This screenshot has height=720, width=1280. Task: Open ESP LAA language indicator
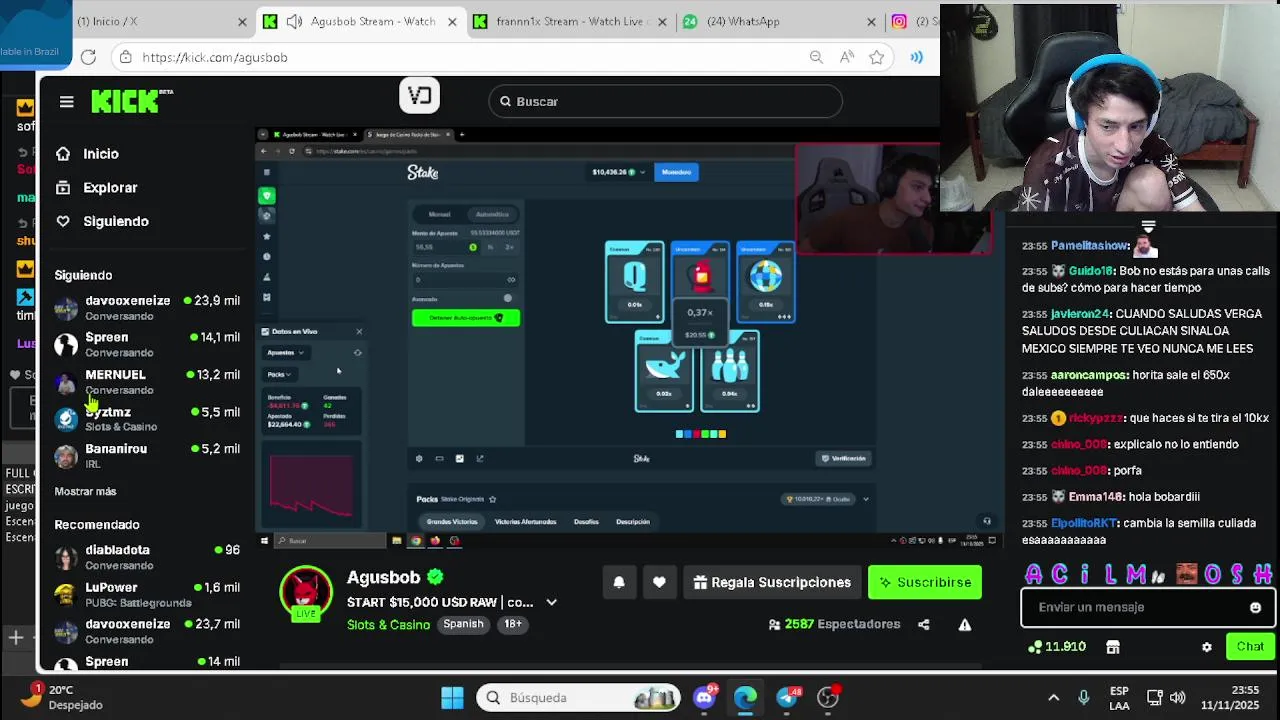coord(1119,698)
